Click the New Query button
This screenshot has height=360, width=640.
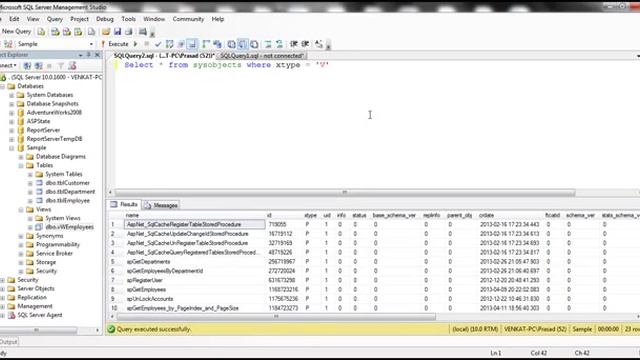[16, 32]
